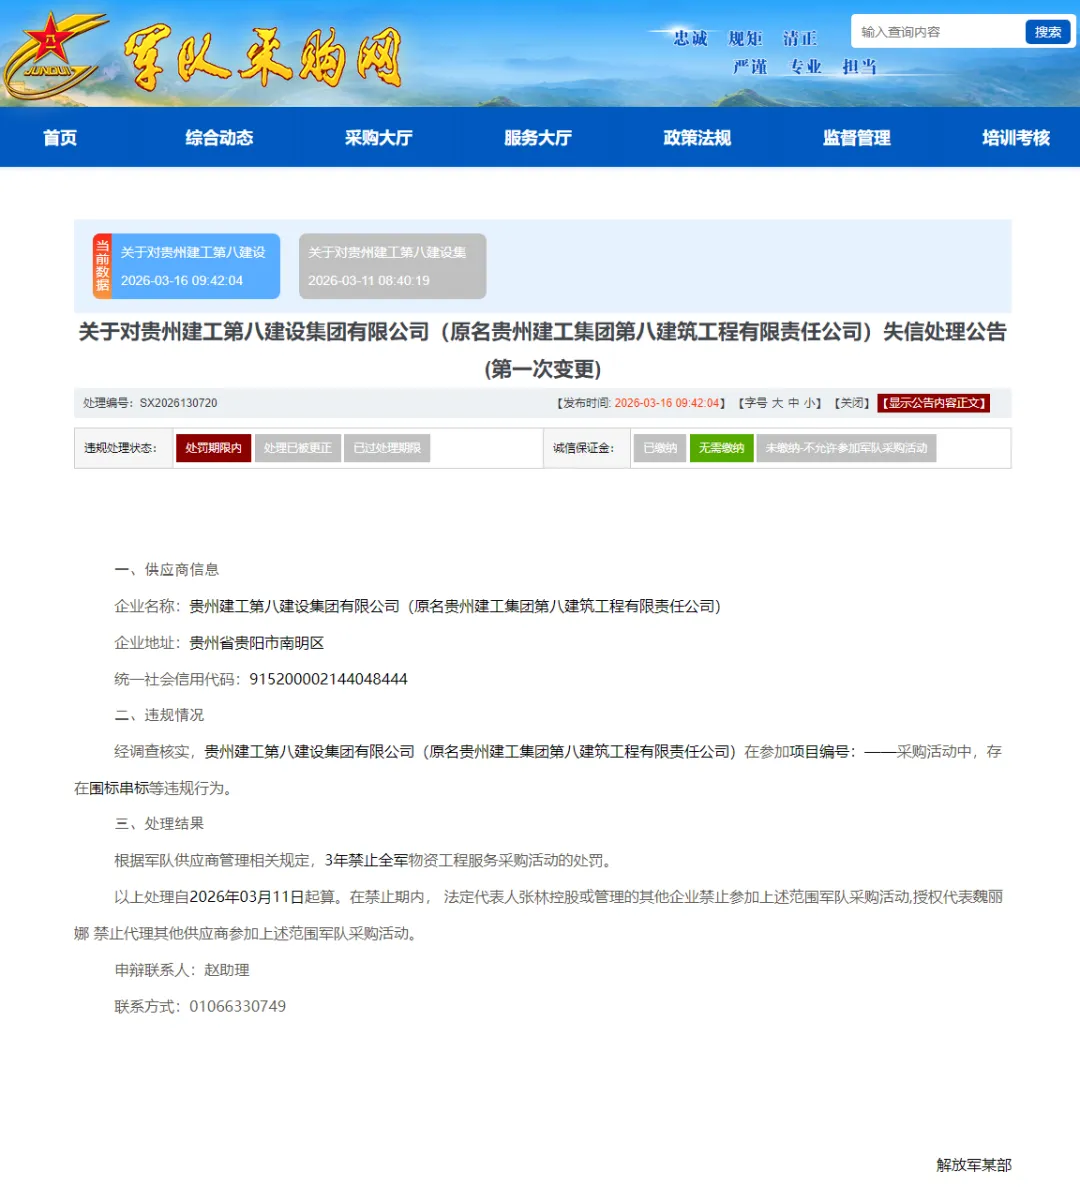Click the 诚信保证金 label
1080x1187 pixels.
click(584, 448)
